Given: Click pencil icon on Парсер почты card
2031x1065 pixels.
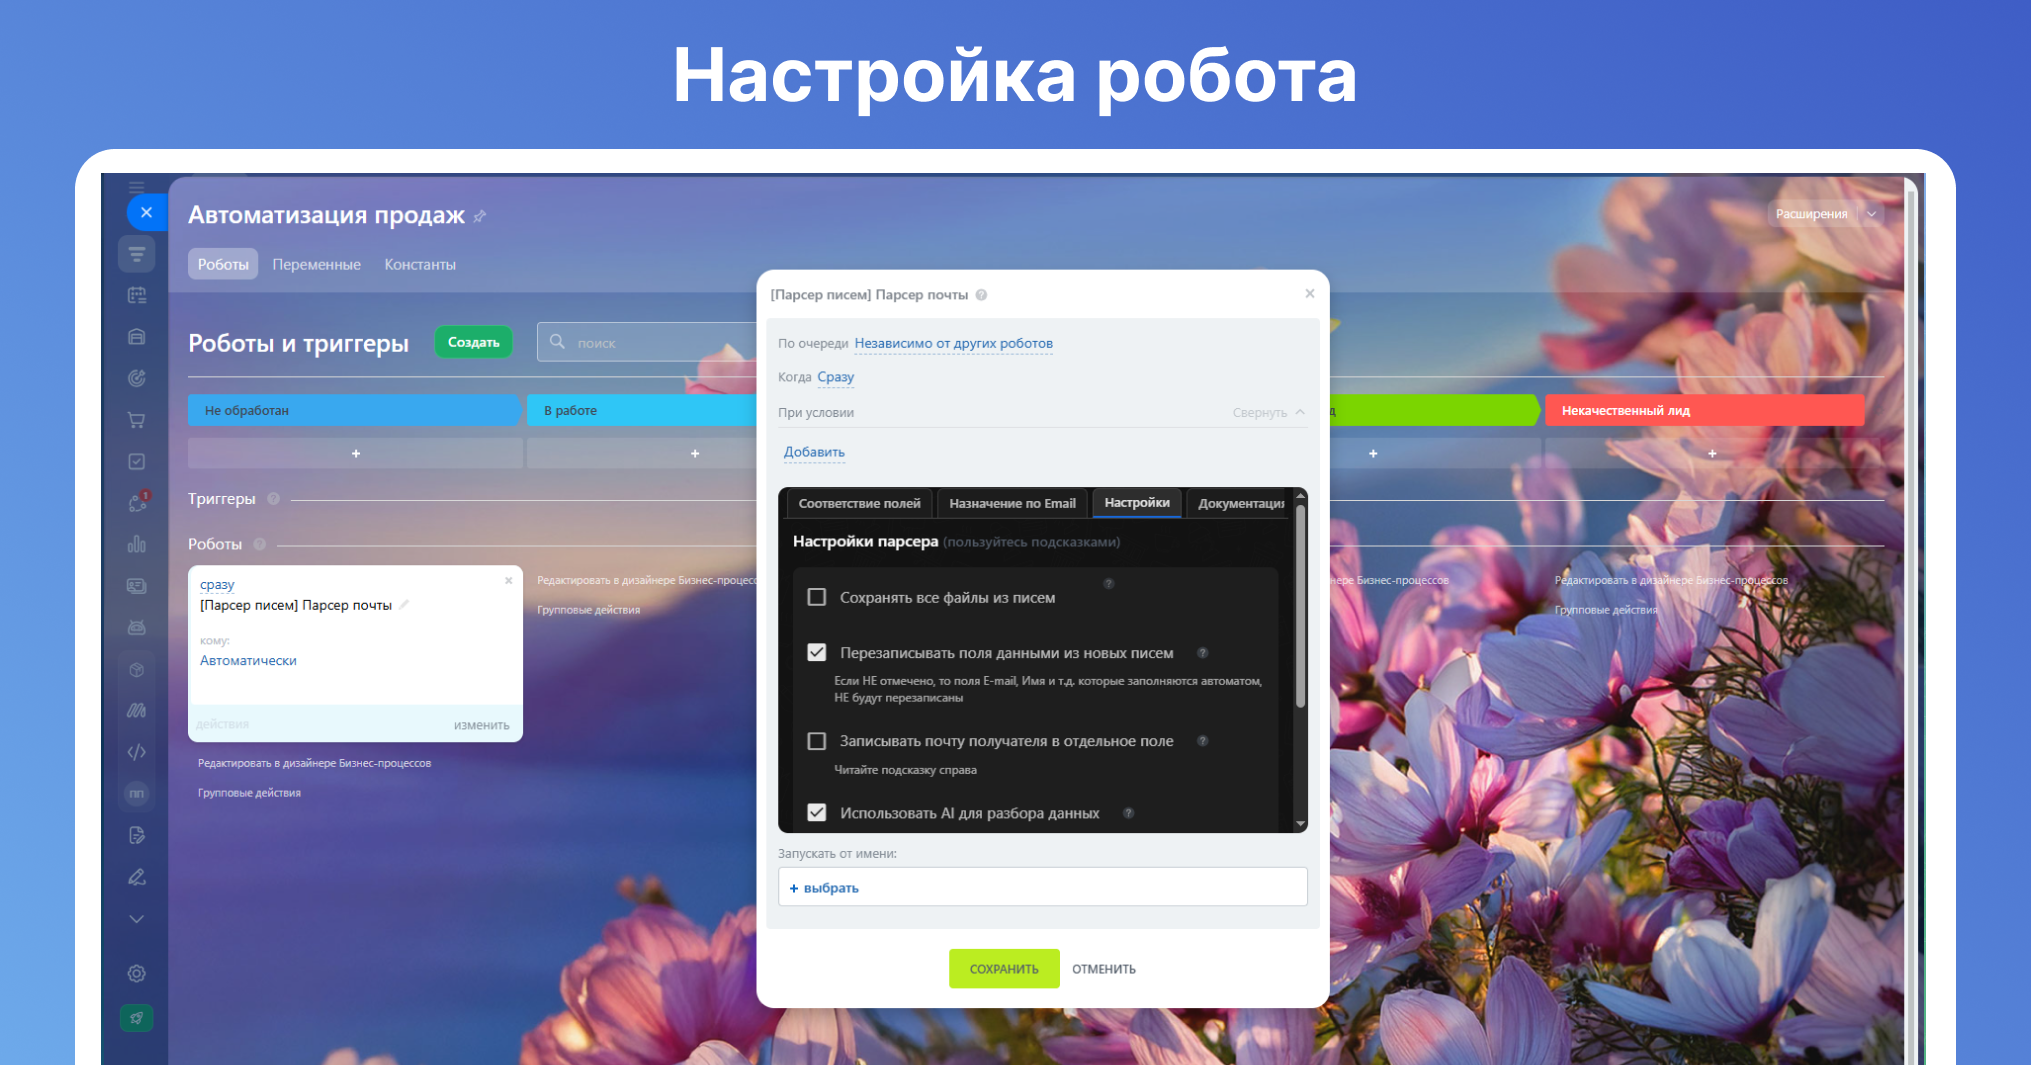Looking at the screenshot, I should coord(404,604).
